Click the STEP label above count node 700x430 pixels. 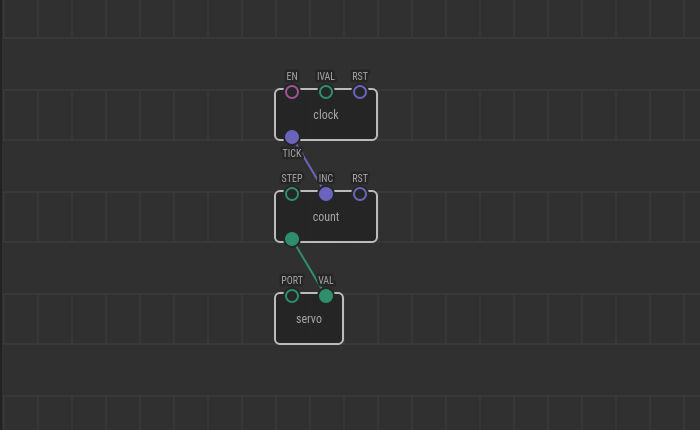(x=292, y=179)
